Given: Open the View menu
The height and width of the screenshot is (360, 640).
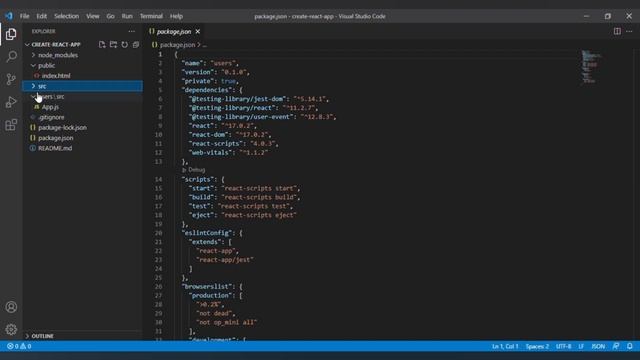Looking at the screenshot, I should coord(93,16).
